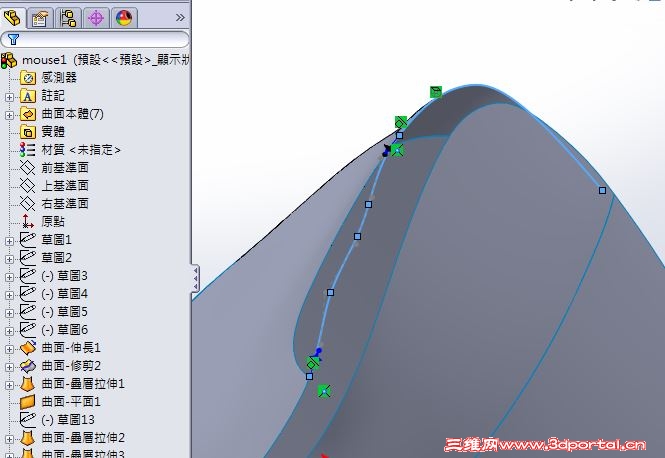Select the 感測器 text label

click(59, 78)
